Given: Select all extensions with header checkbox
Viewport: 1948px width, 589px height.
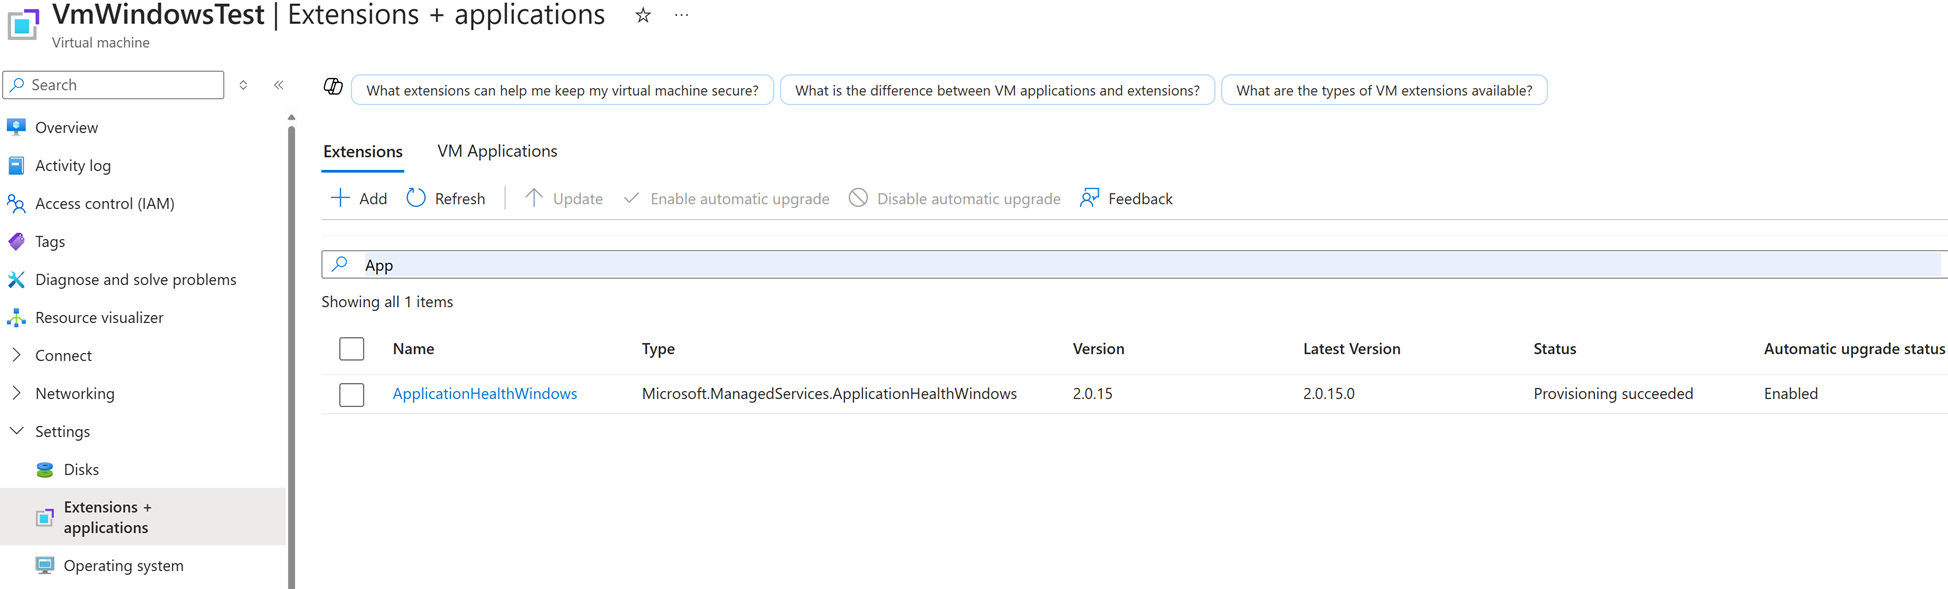Looking at the screenshot, I should pyautogui.click(x=351, y=349).
